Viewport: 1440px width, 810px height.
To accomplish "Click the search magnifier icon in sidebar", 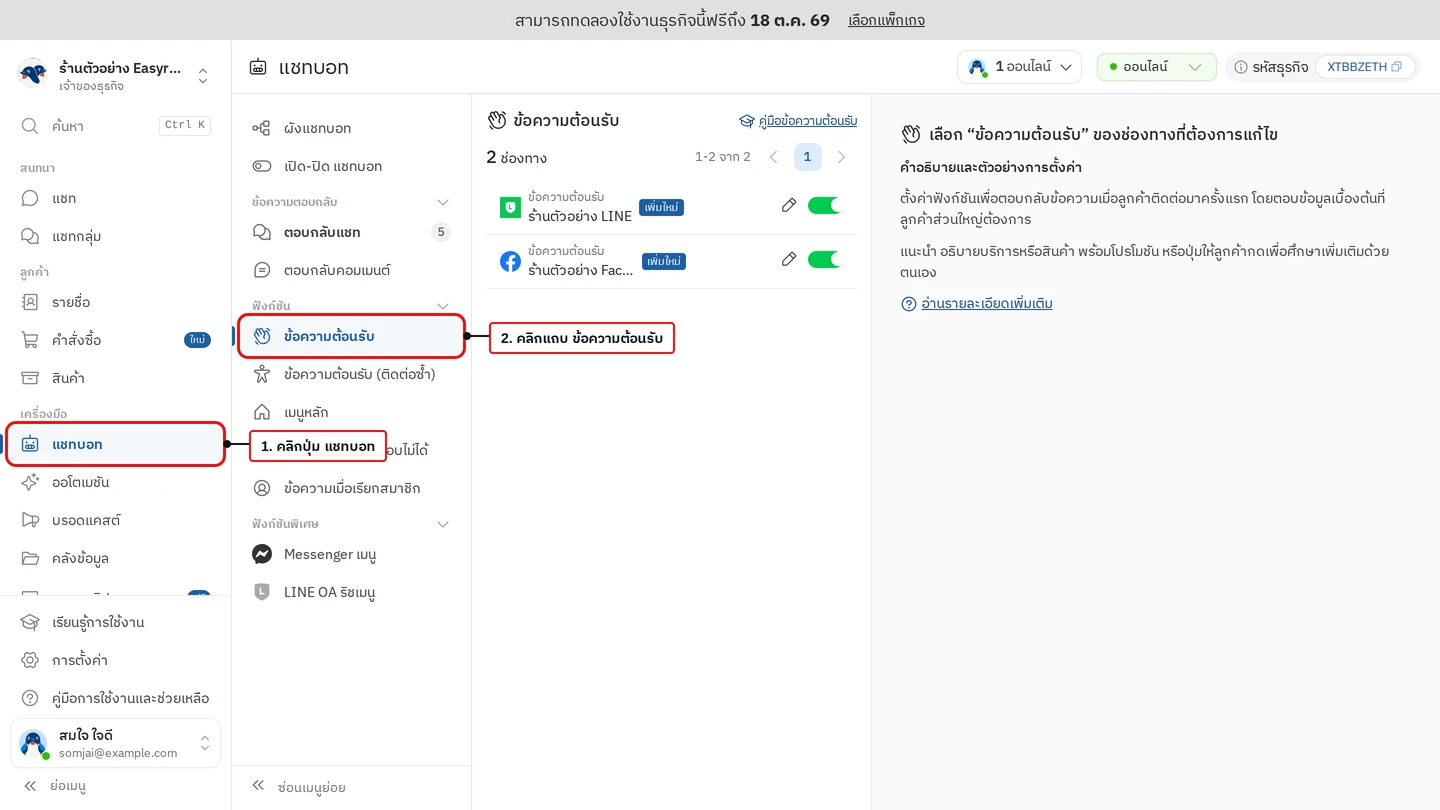I will 30,126.
